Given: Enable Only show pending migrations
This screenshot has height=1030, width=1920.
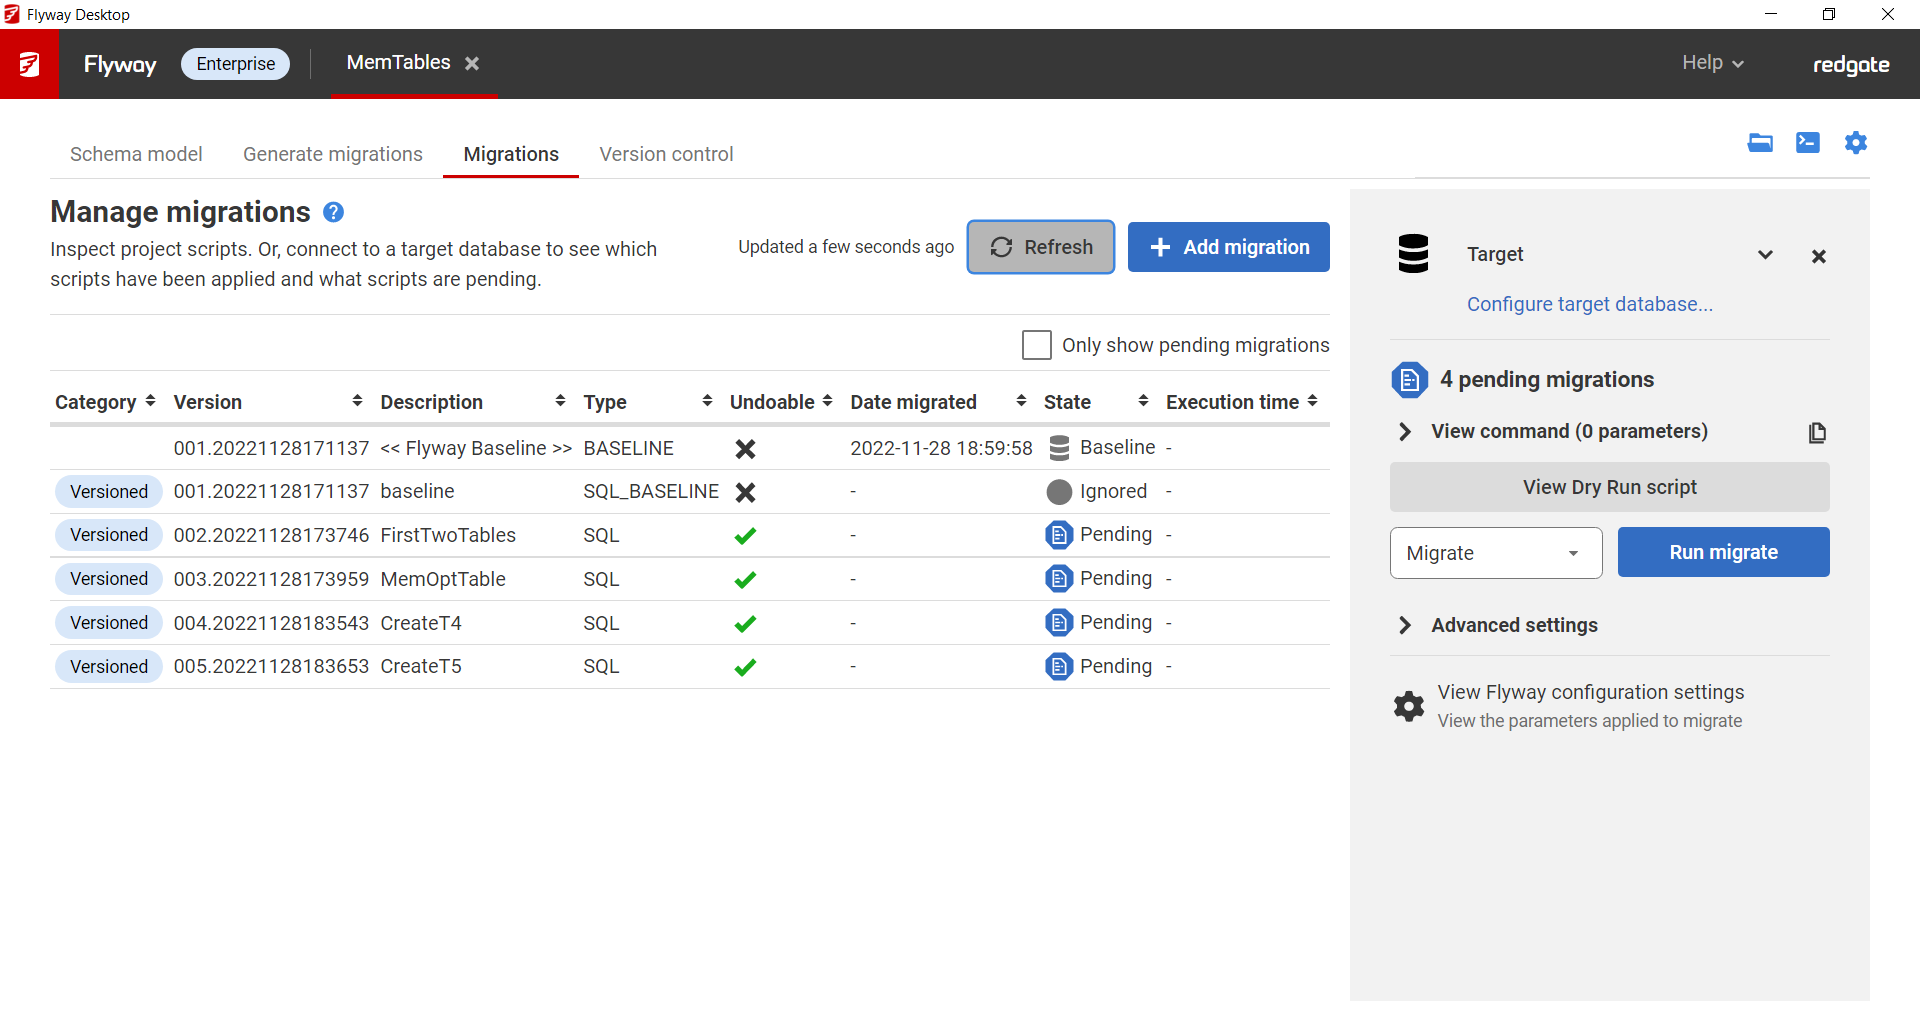Looking at the screenshot, I should [1037, 344].
